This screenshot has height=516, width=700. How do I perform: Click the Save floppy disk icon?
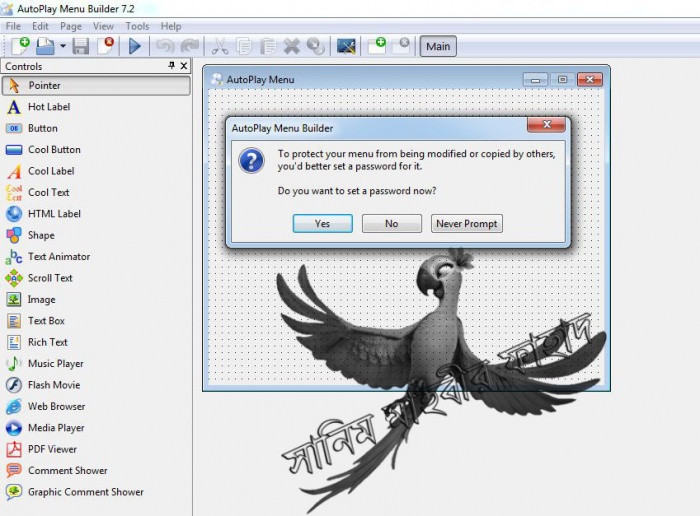click(81, 46)
